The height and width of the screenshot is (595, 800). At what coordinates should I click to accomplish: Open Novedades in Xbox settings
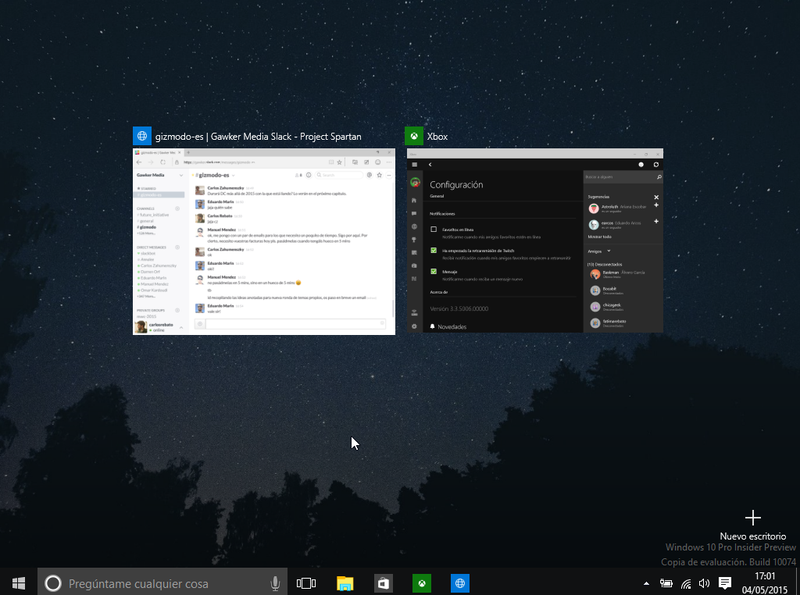[x=448, y=327]
